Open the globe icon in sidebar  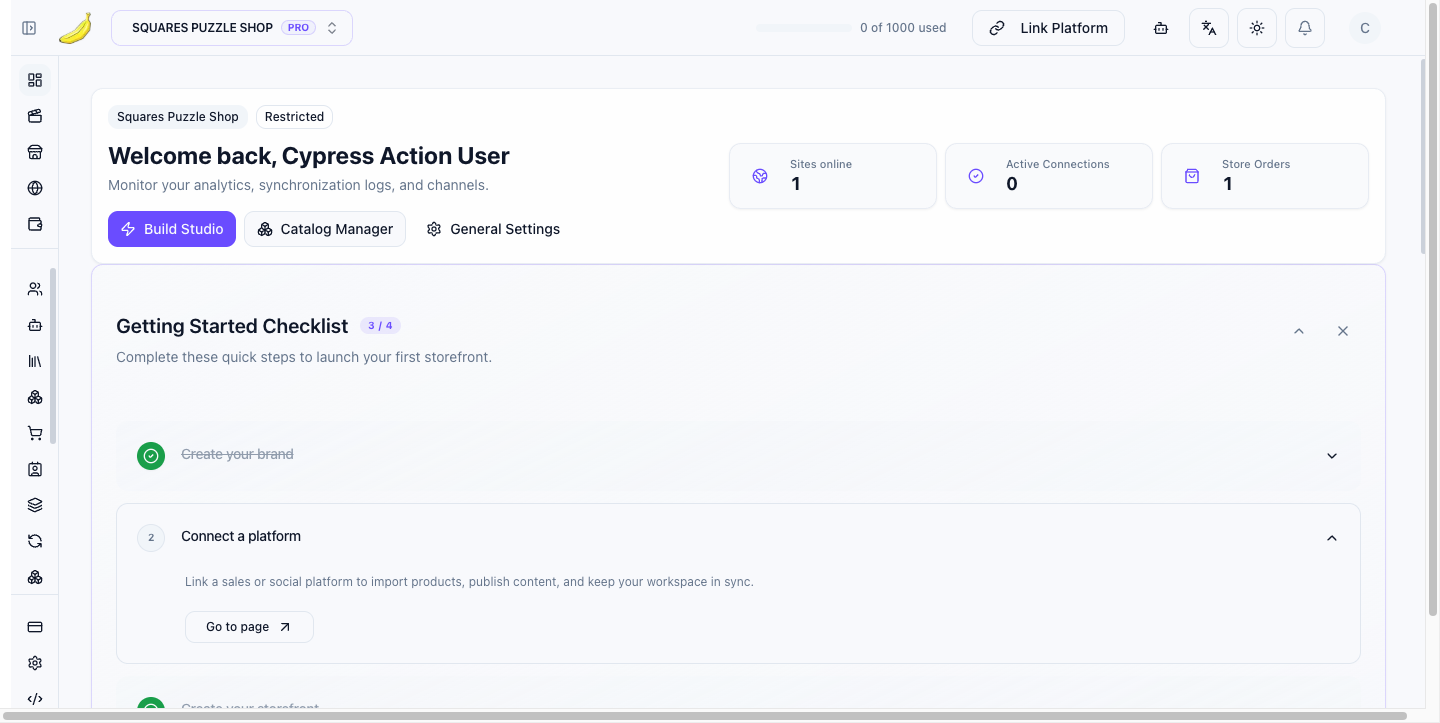point(35,188)
